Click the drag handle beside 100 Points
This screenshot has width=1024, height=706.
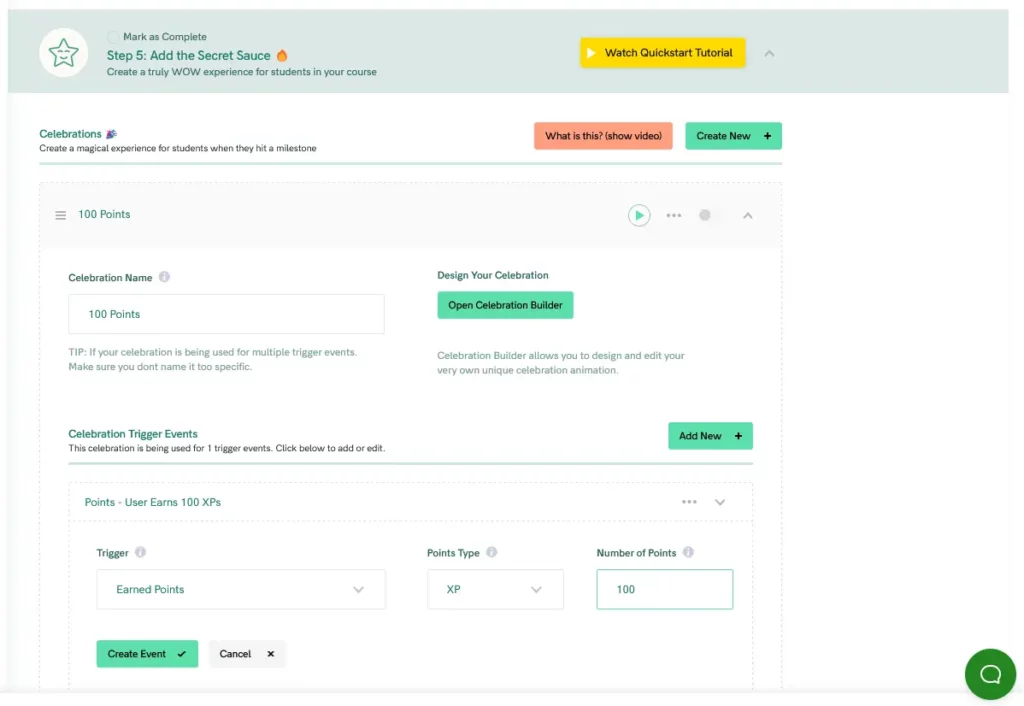tap(60, 214)
